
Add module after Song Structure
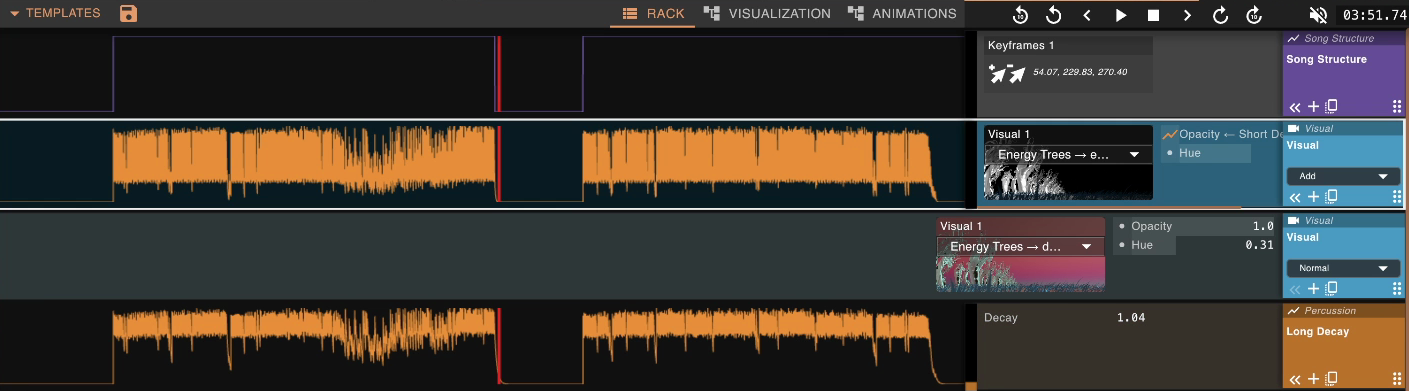coord(1314,106)
